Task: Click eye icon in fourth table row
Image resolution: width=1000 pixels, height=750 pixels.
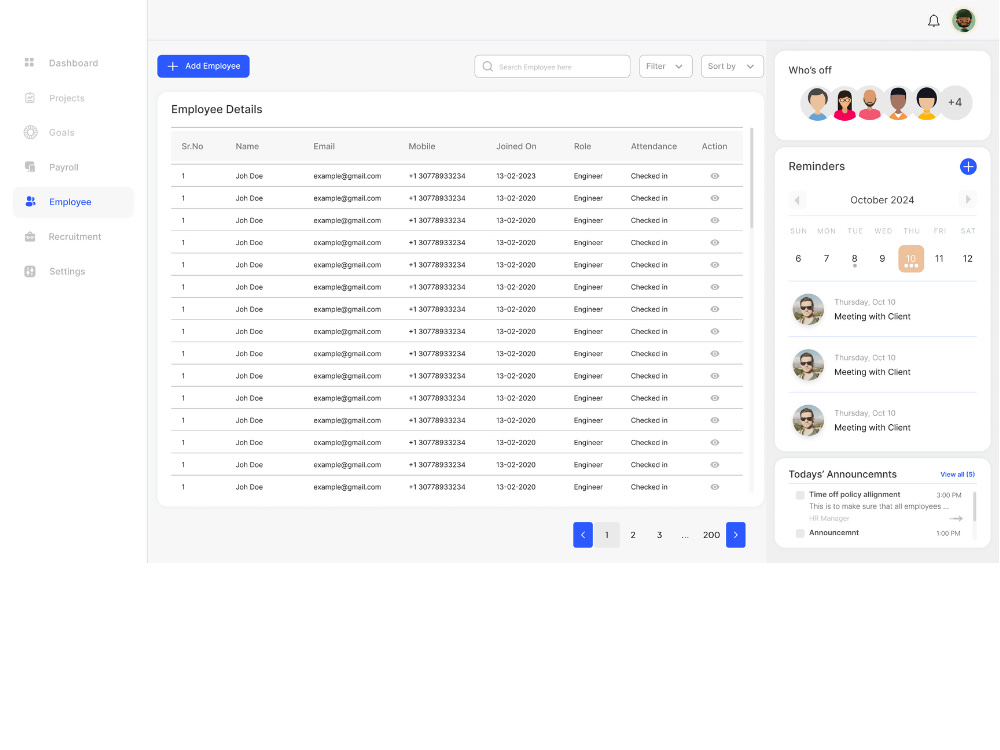Action: tap(714, 242)
